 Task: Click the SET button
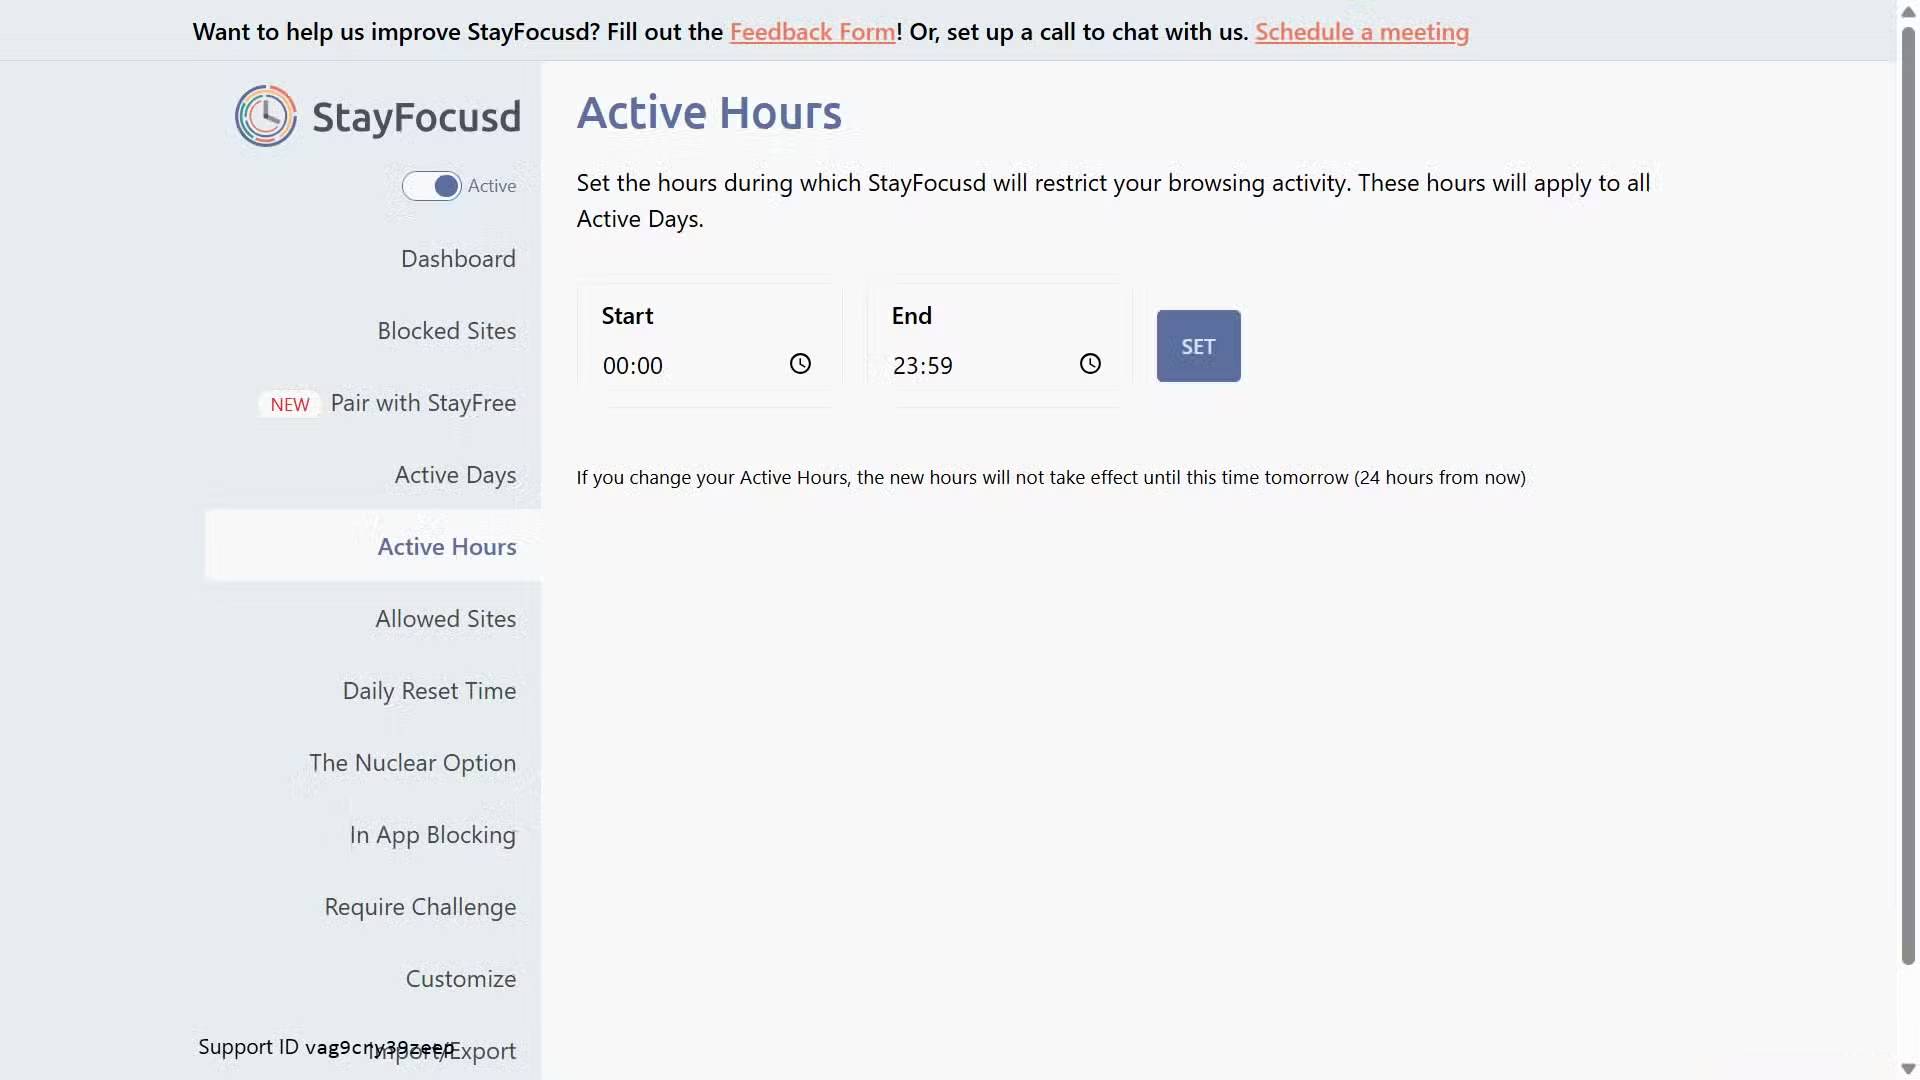pyautogui.click(x=1198, y=346)
